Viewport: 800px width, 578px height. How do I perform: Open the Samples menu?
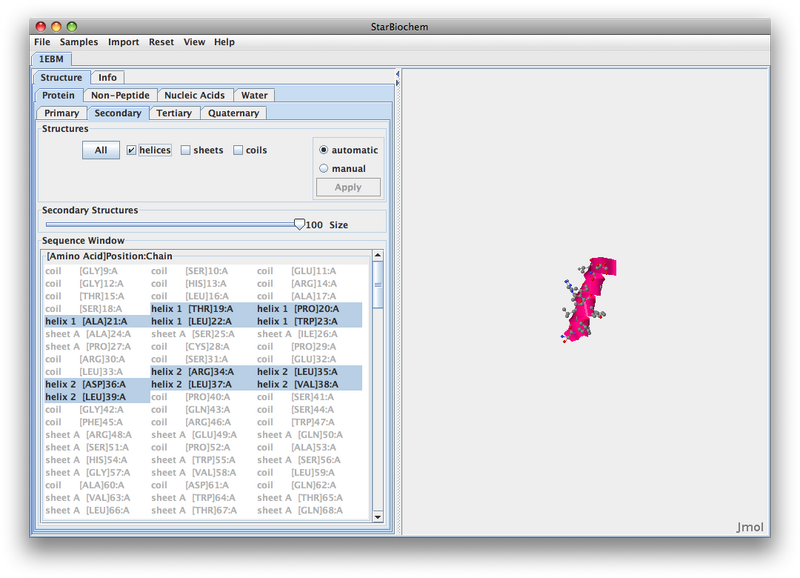coord(79,42)
